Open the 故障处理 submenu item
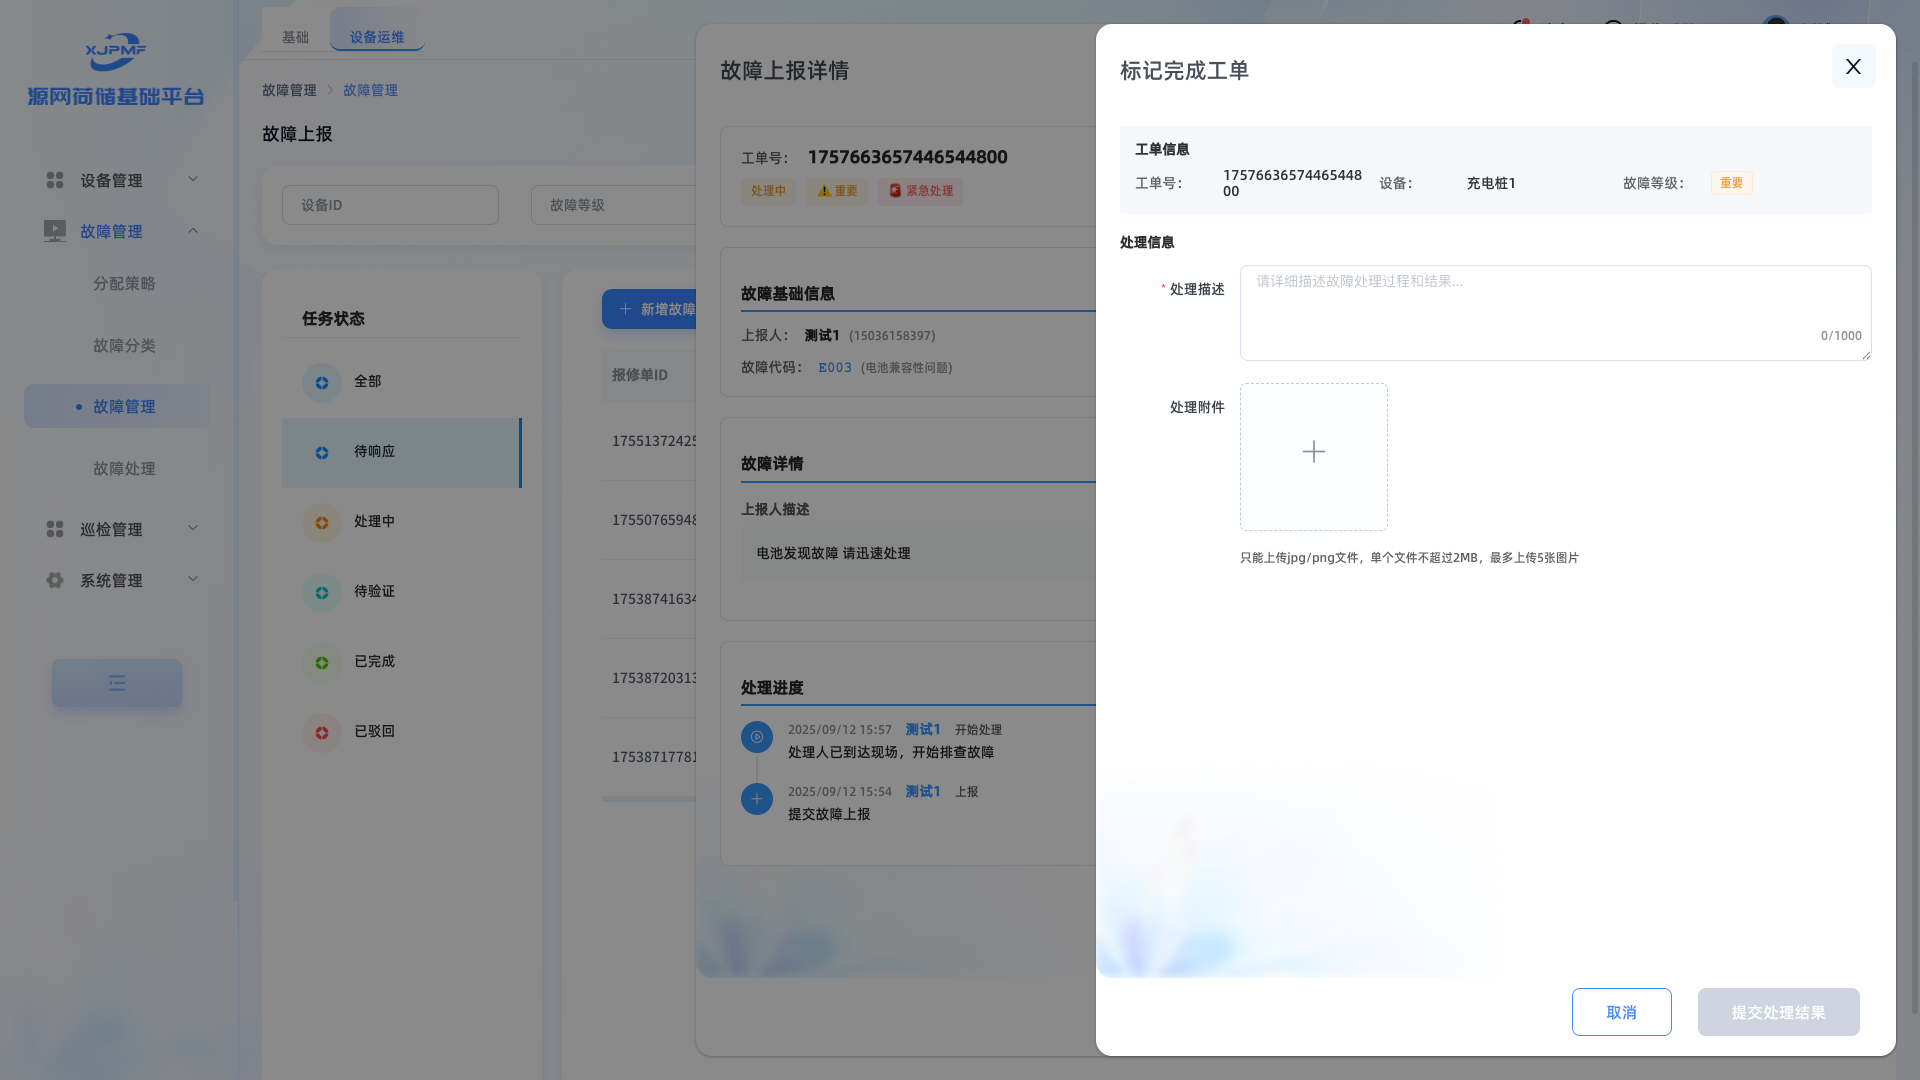Image resolution: width=1920 pixels, height=1080 pixels. coord(124,469)
